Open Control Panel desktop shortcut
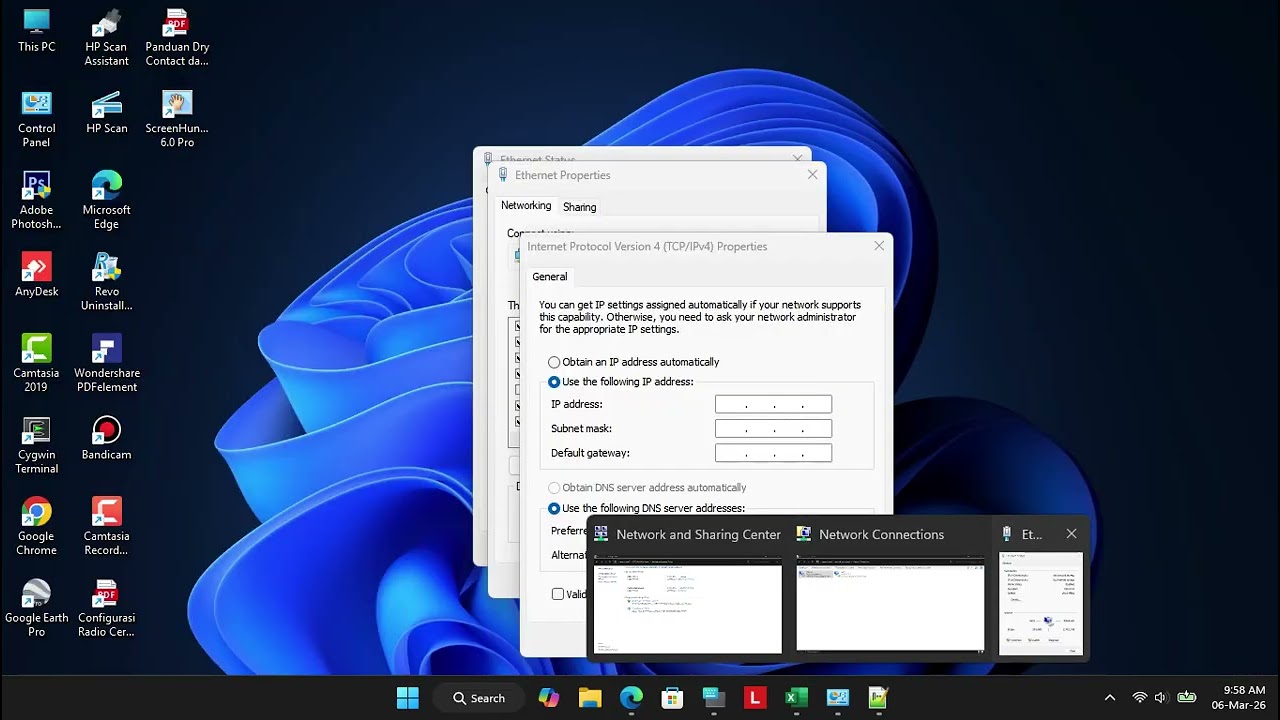Screen dimensions: 1280x720 (36, 119)
